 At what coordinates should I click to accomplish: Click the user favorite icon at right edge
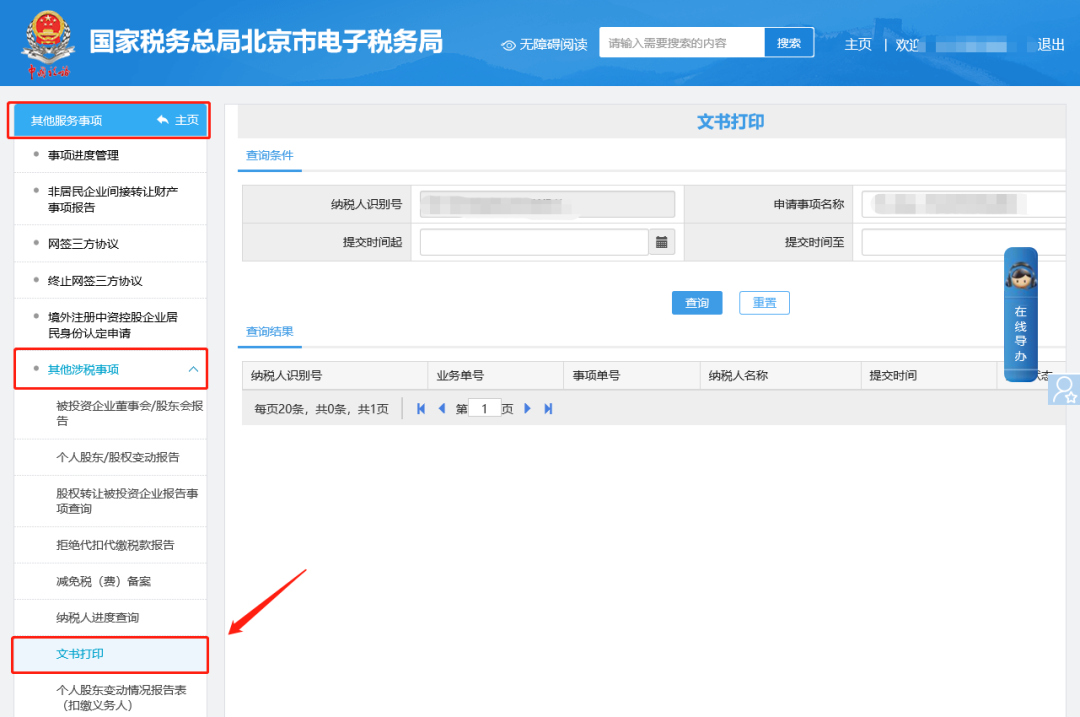1064,389
